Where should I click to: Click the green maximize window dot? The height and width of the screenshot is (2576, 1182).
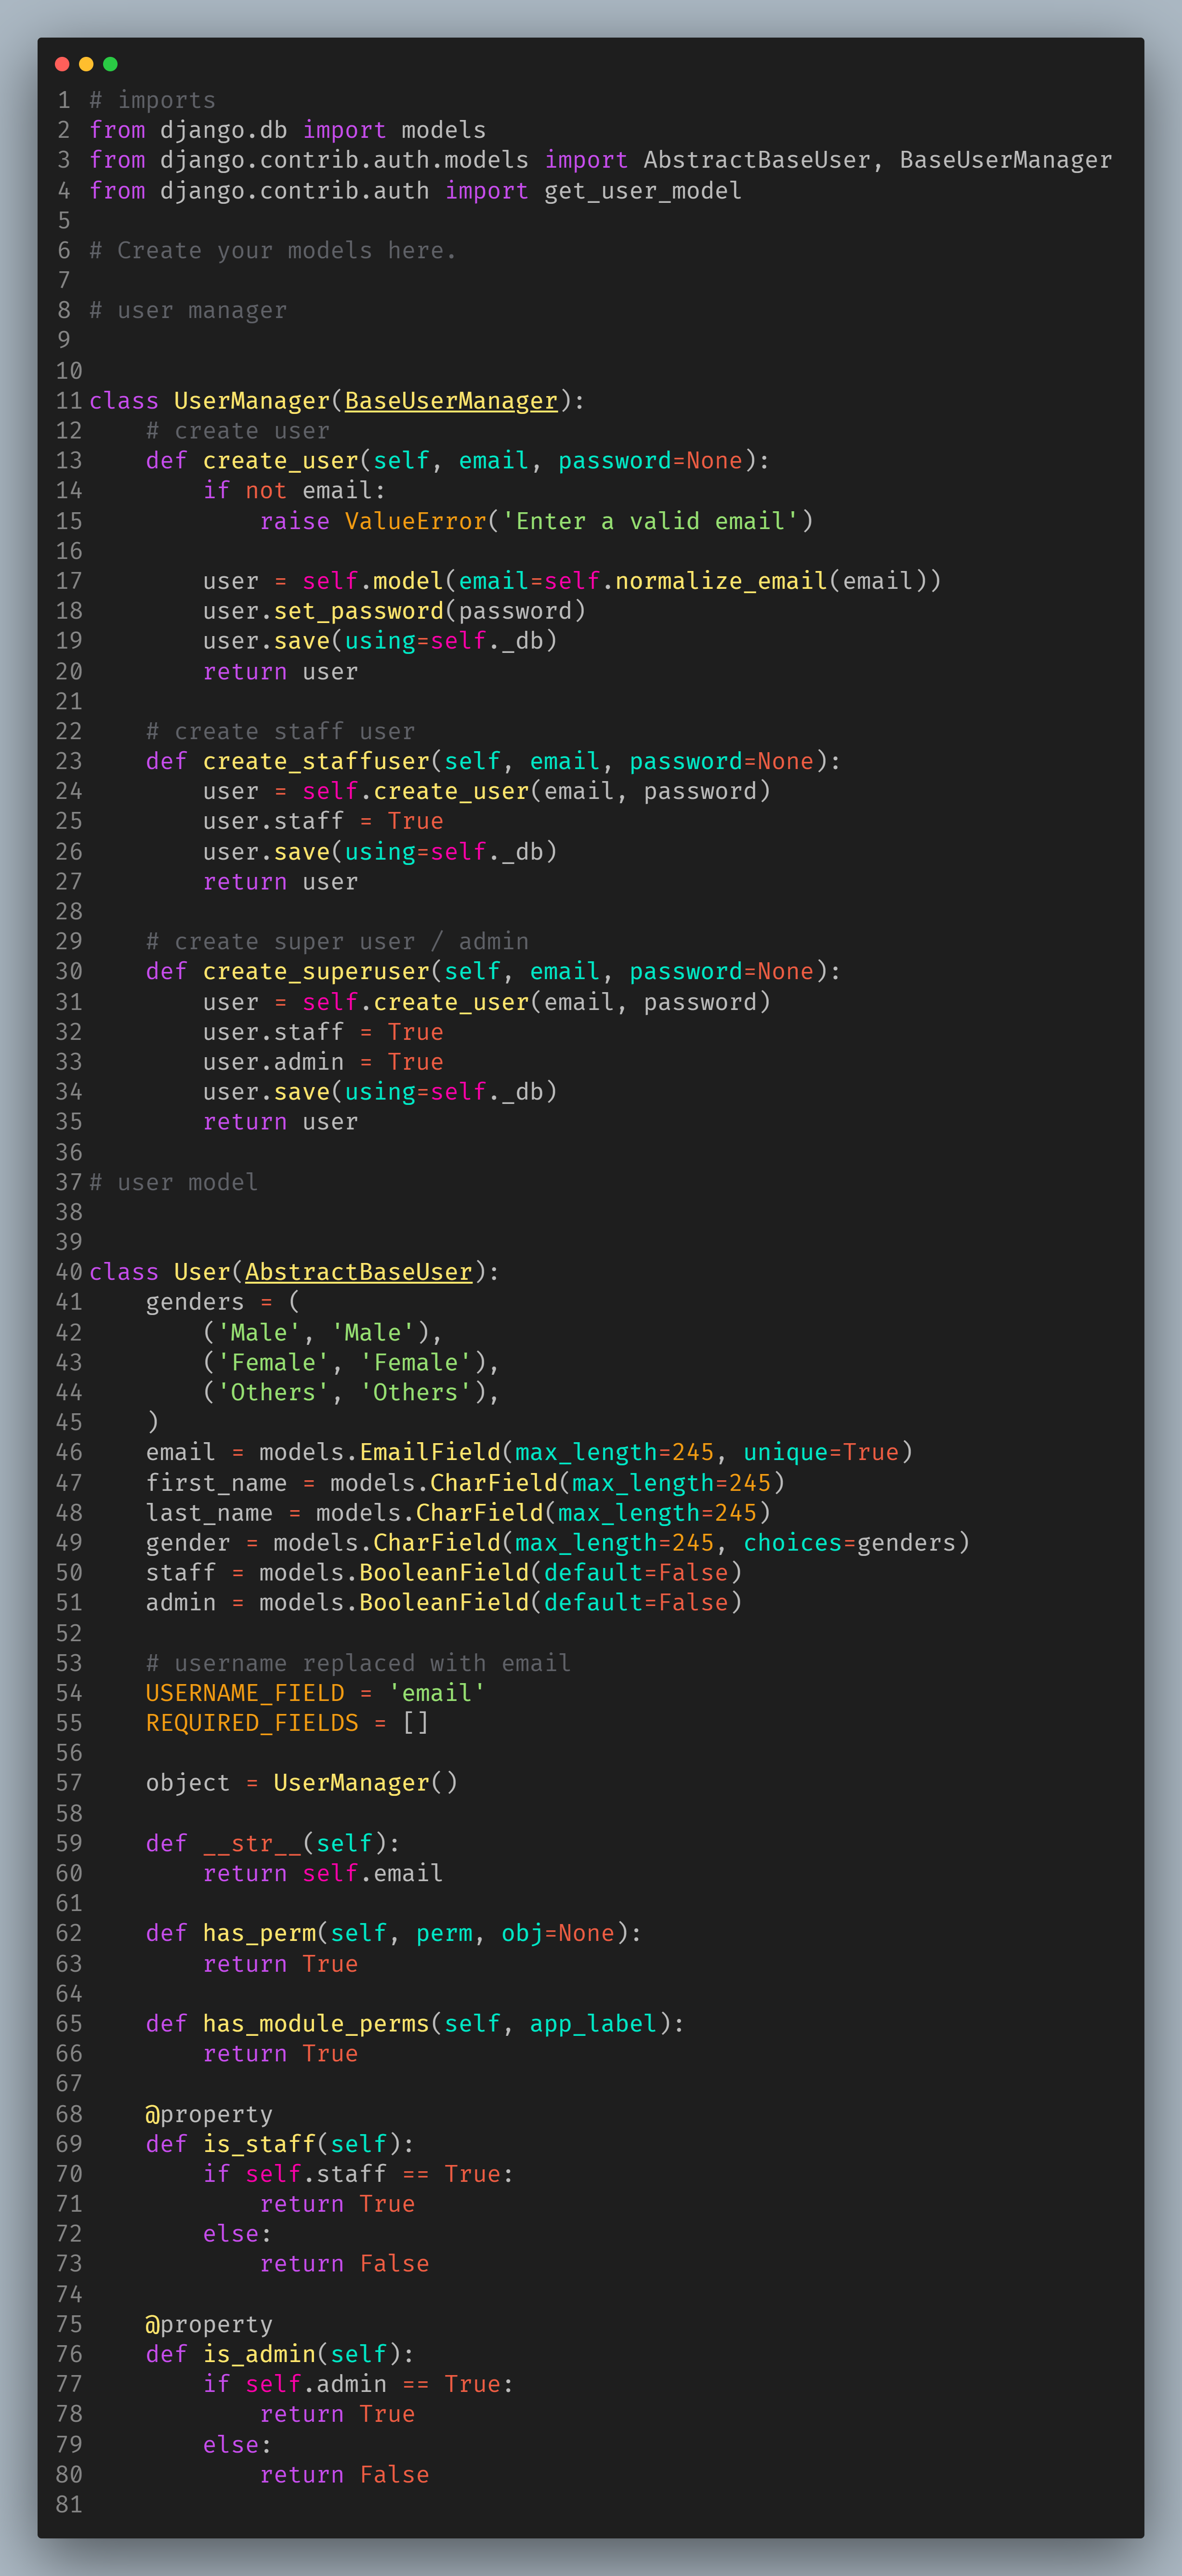pyautogui.click(x=110, y=64)
